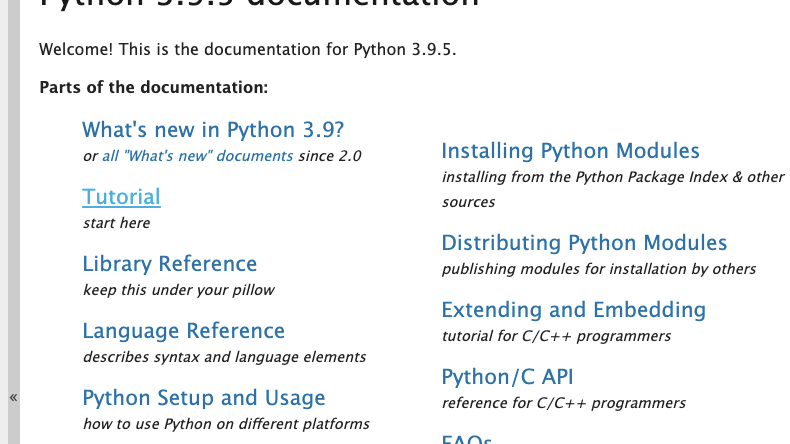Screen dimensions: 790x444
Task: Open the all "What's new" documents link
Action: (x=197, y=156)
